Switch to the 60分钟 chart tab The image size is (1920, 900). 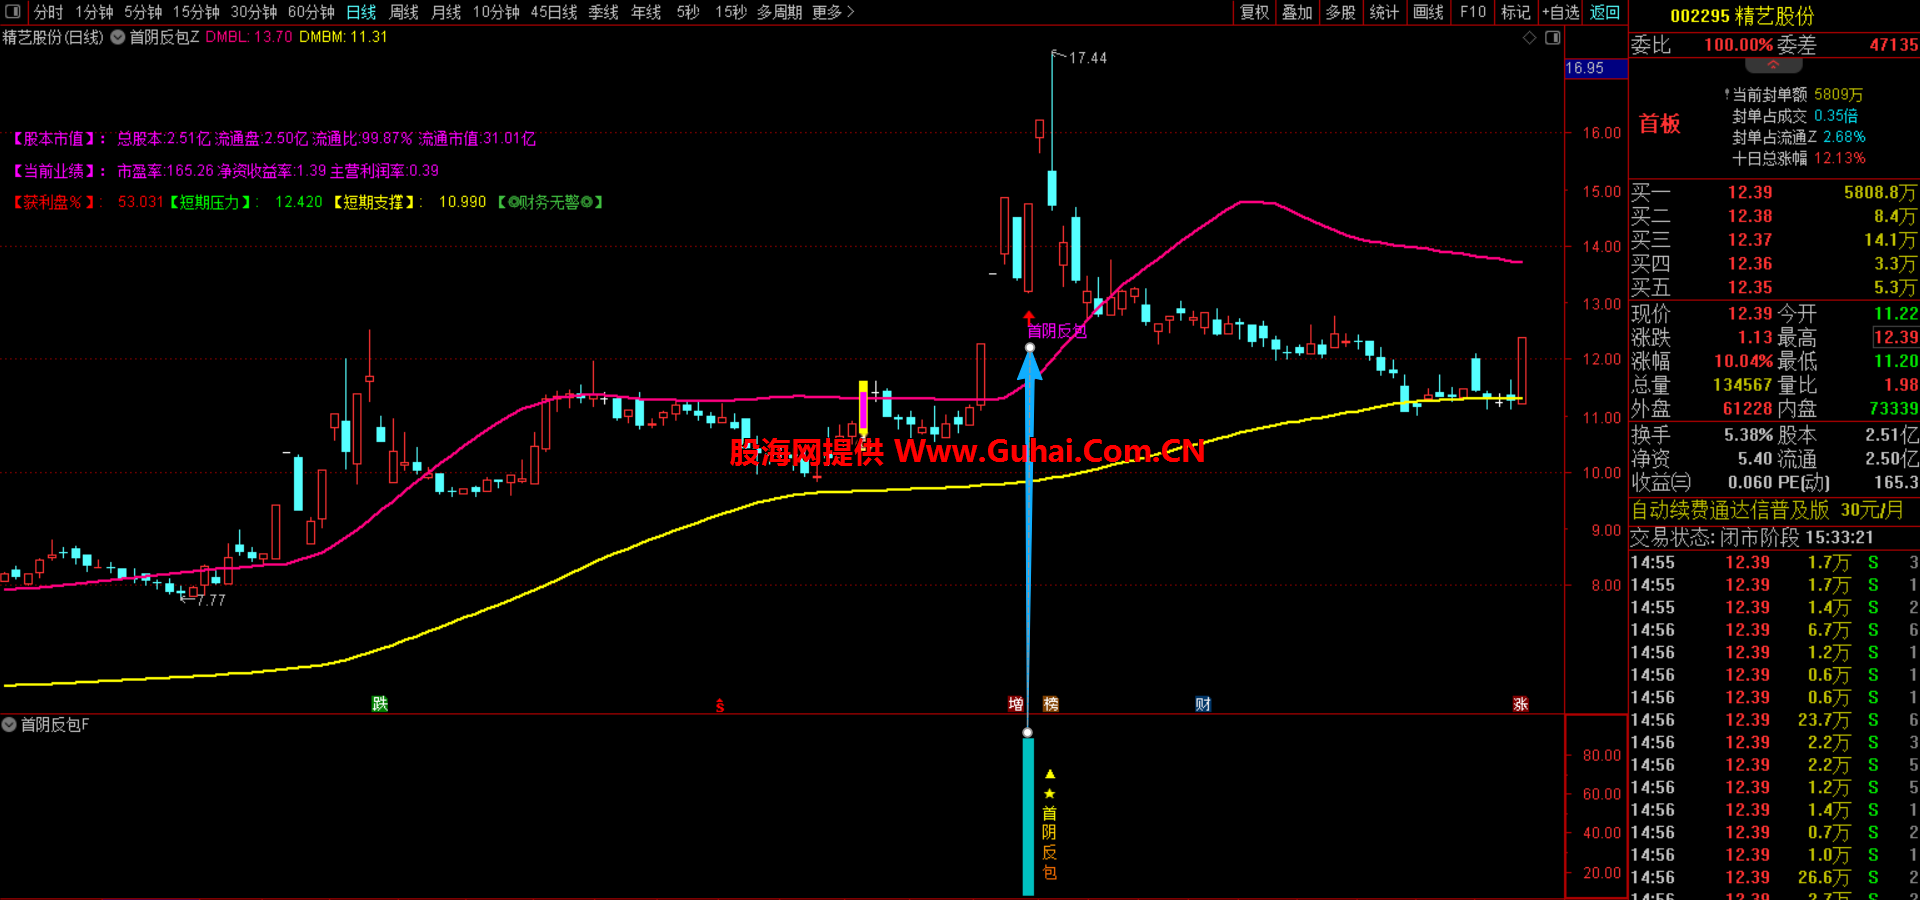click(311, 12)
